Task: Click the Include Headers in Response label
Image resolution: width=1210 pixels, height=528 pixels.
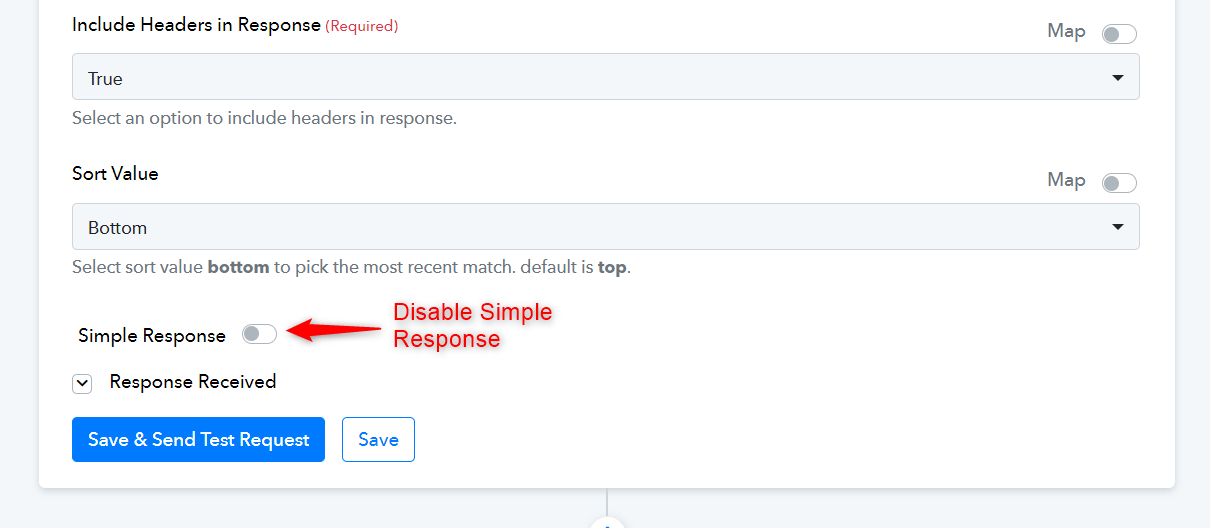Action: click(x=196, y=25)
